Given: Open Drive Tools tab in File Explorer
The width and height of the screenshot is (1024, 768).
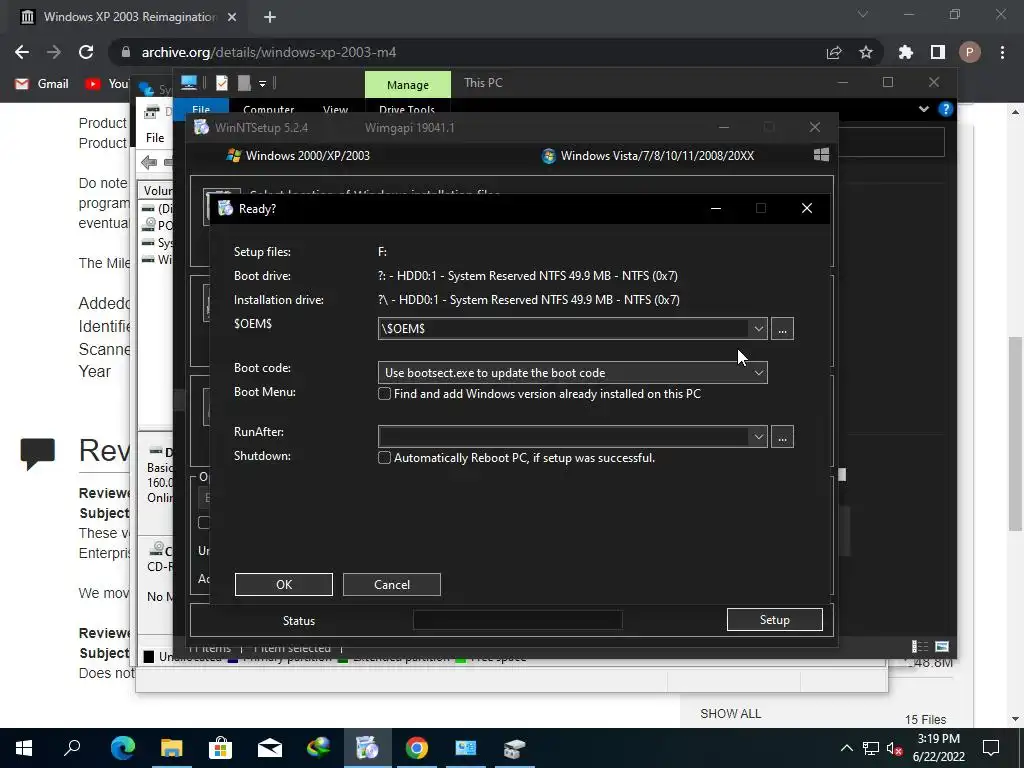Looking at the screenshot, I should point(407,109).
